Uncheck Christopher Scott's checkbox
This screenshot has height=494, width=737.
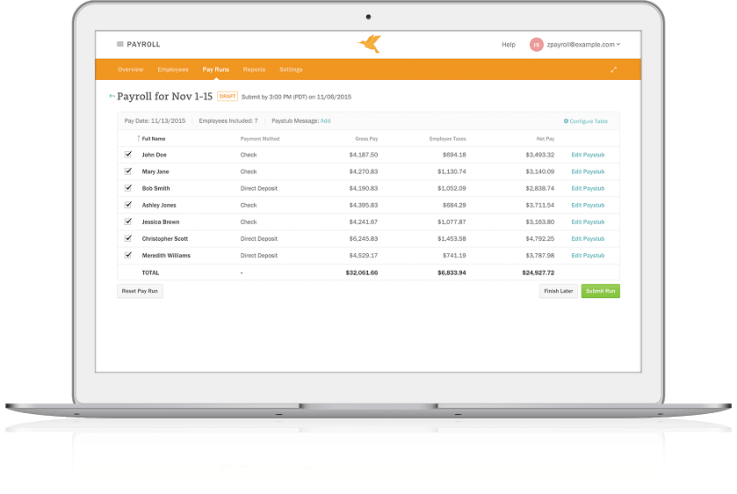pos(128,238)
